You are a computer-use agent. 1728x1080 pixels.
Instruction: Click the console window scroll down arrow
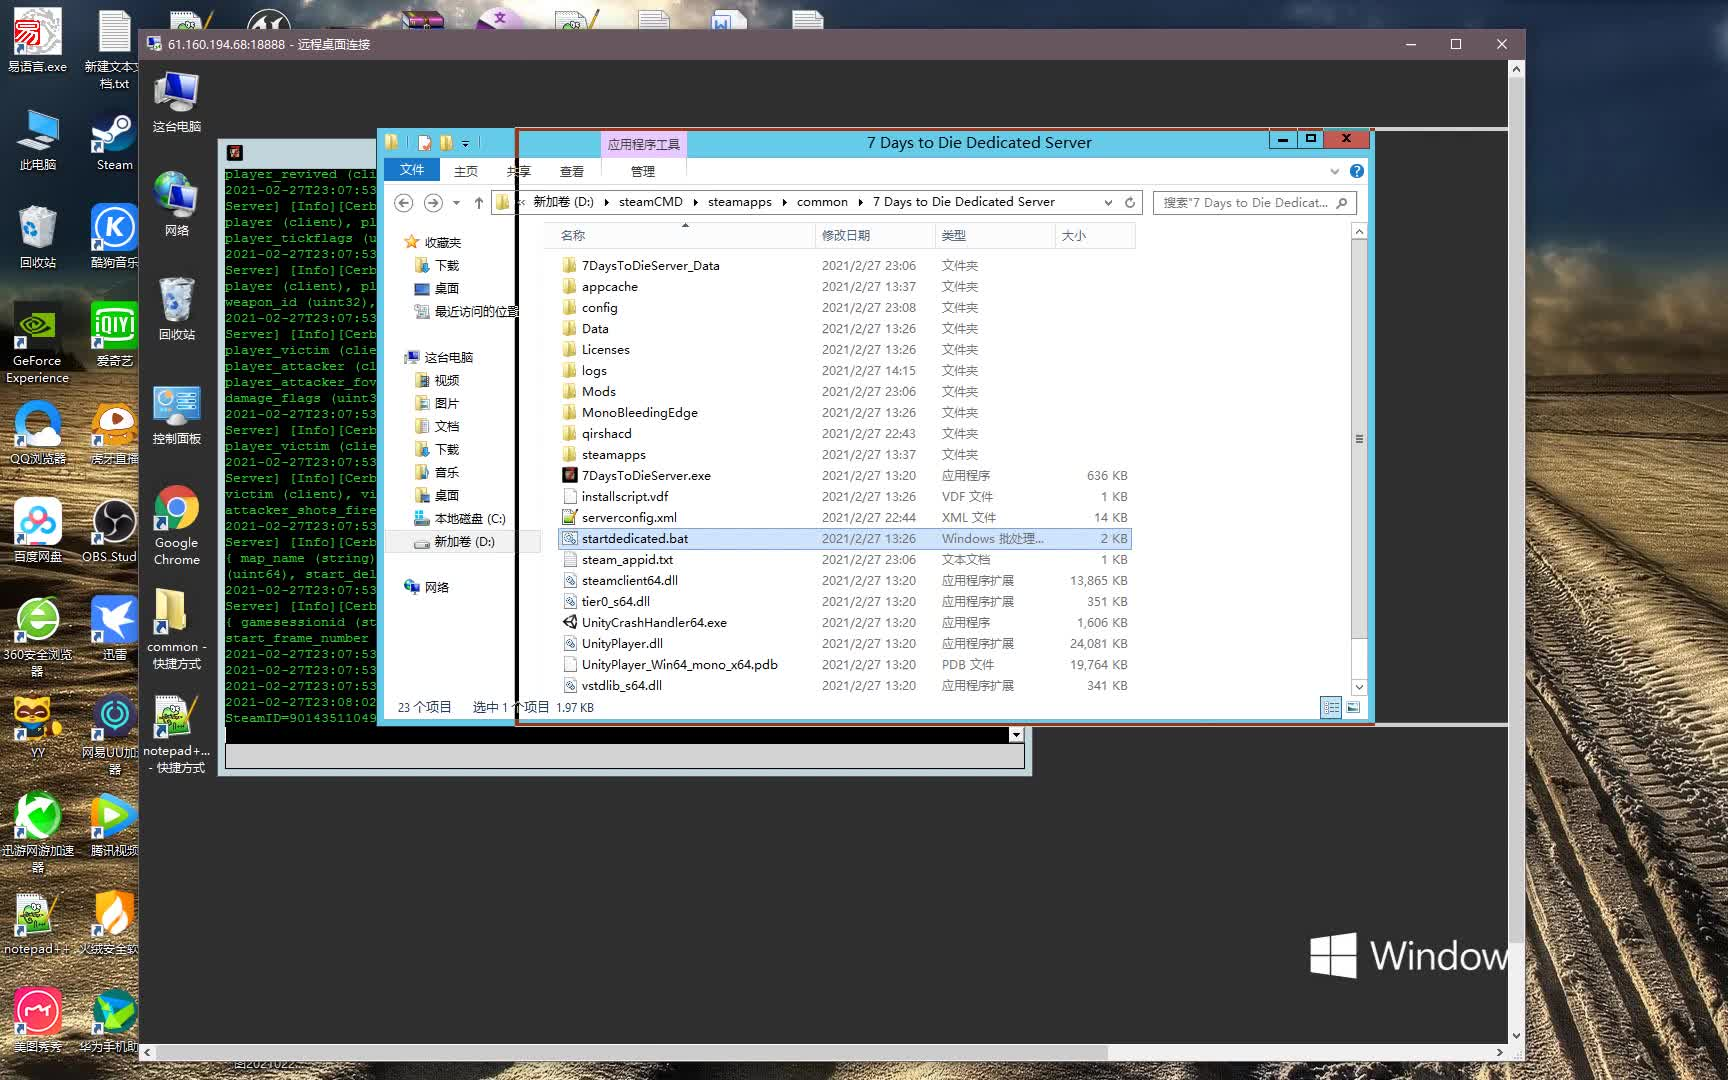(1016, 735)
